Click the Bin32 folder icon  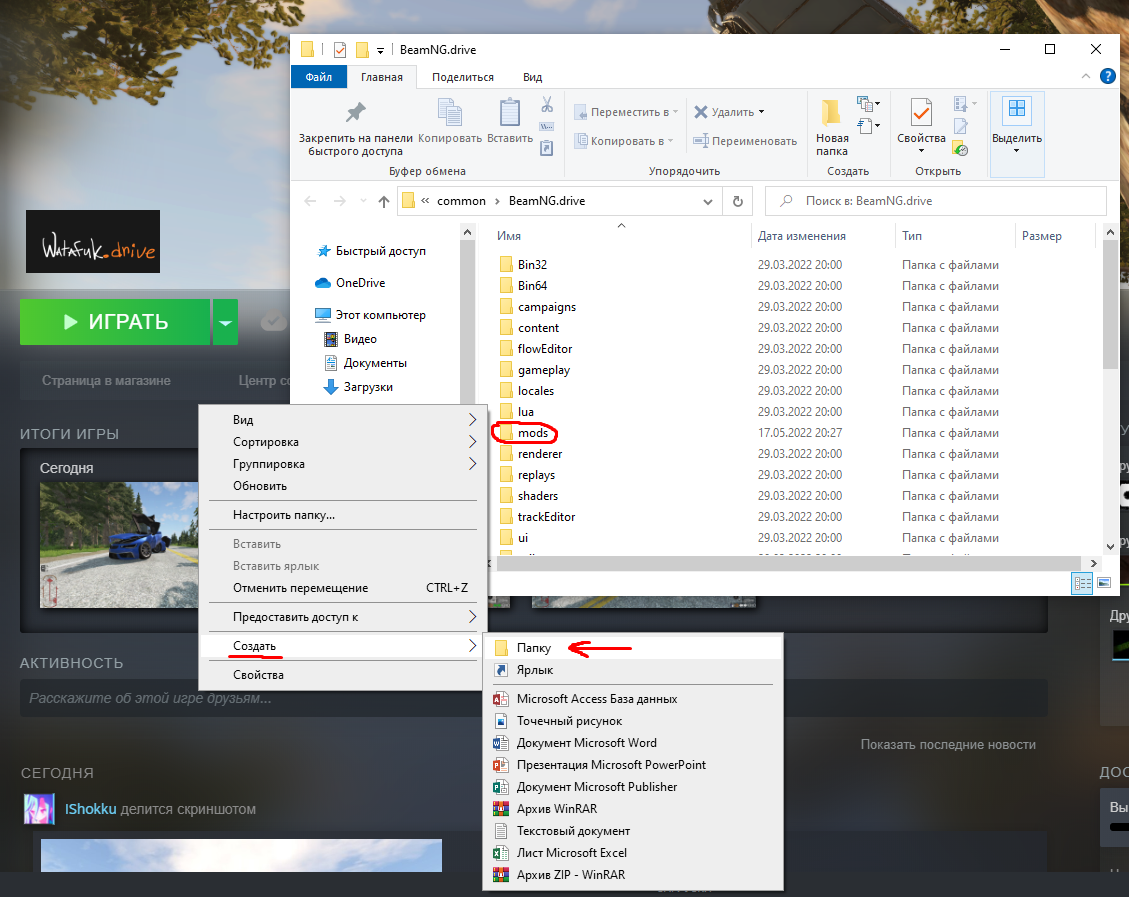coord(506,264)
